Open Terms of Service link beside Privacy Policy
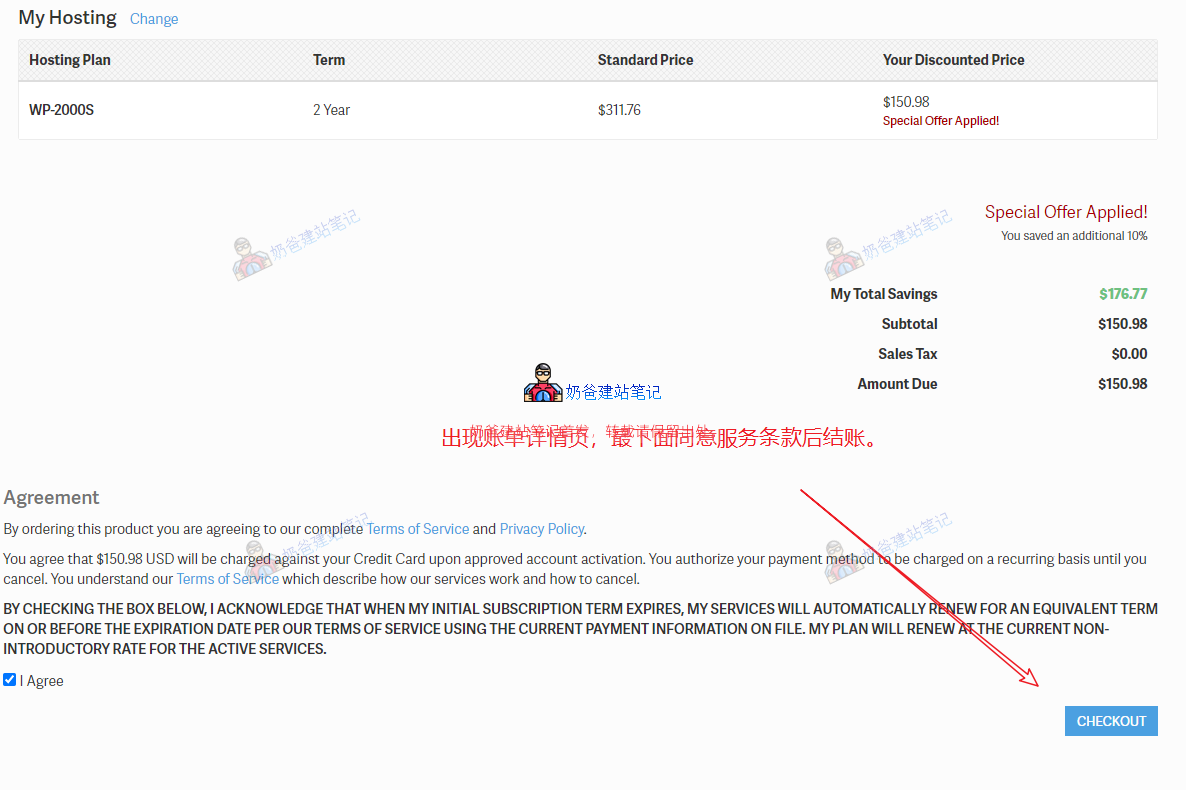1186x790 pixels. click(418, 529)
